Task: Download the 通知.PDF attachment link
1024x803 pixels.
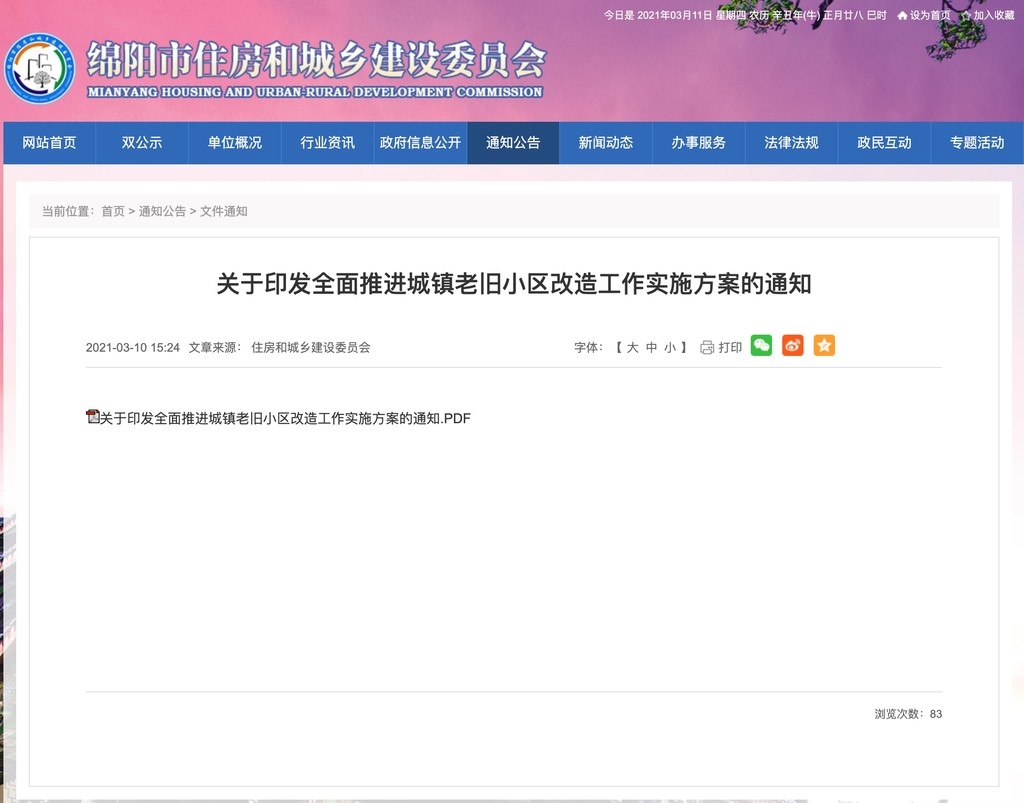Action: 285,418
